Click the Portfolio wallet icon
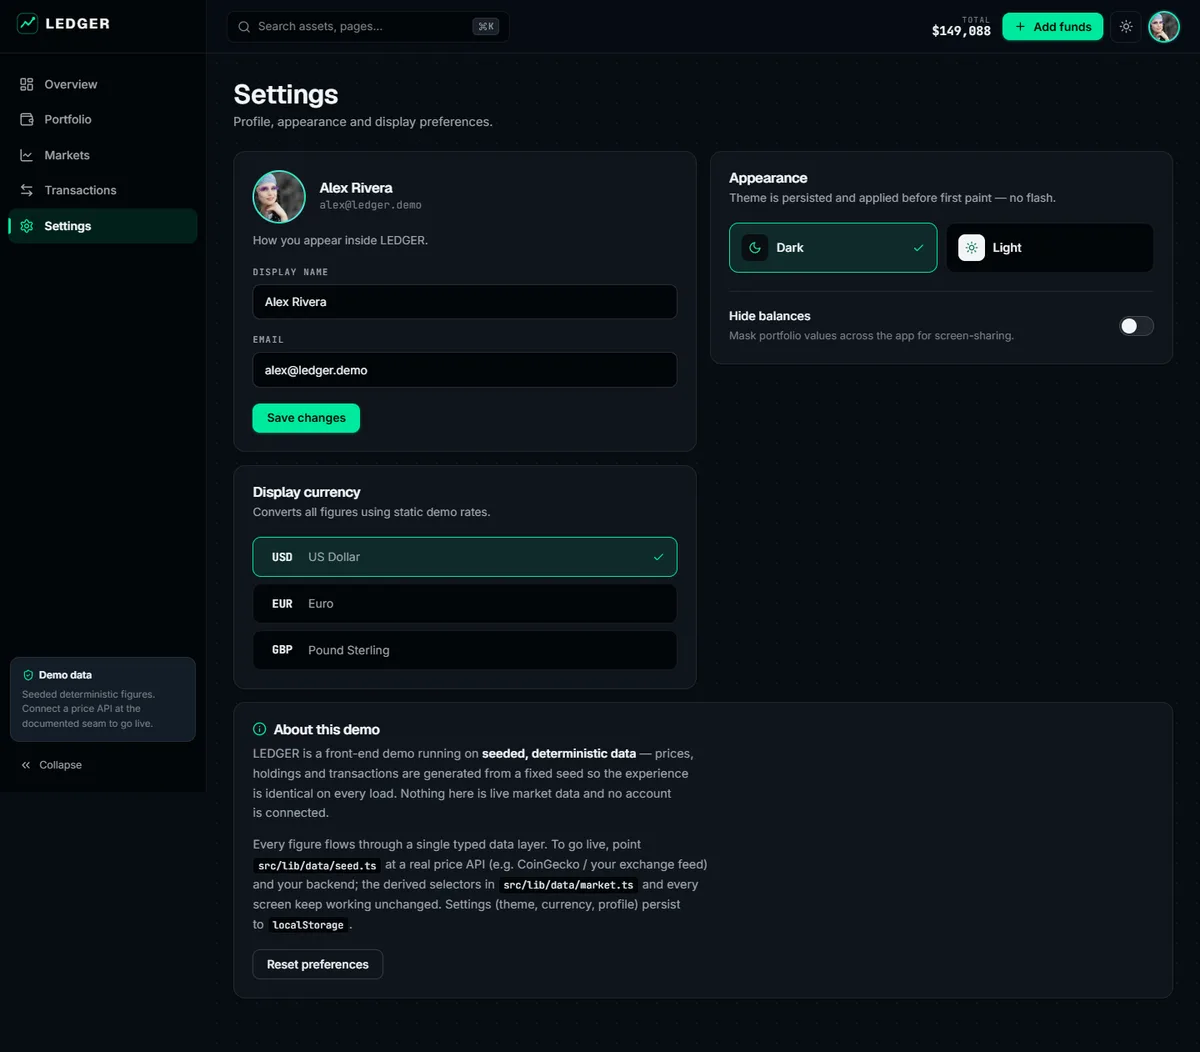1200x1052 pixels. click(27, 119)
